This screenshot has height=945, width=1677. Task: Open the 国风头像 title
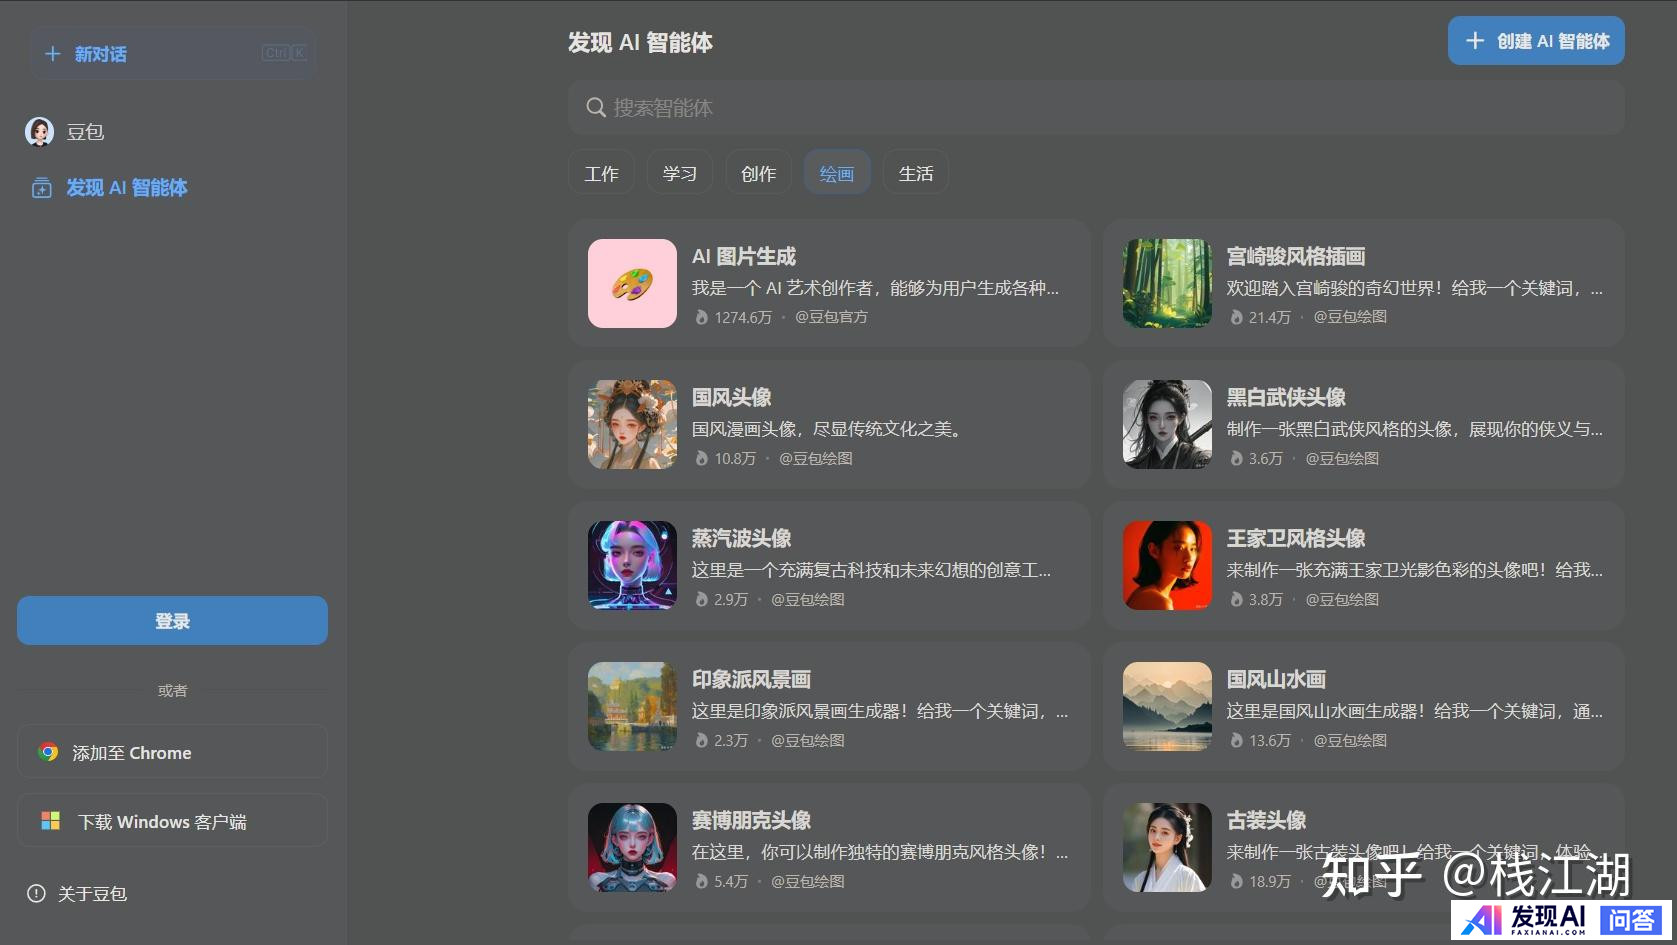click(x=732, y=397)
